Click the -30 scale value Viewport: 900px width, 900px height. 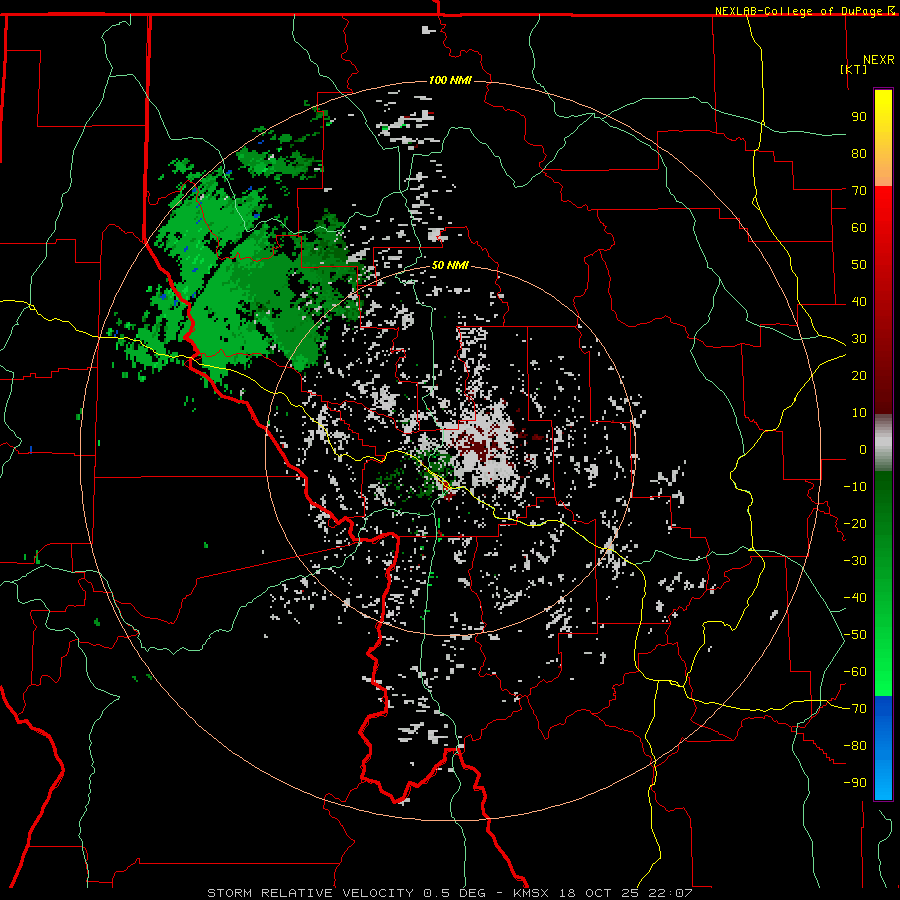tap(855, 561)
